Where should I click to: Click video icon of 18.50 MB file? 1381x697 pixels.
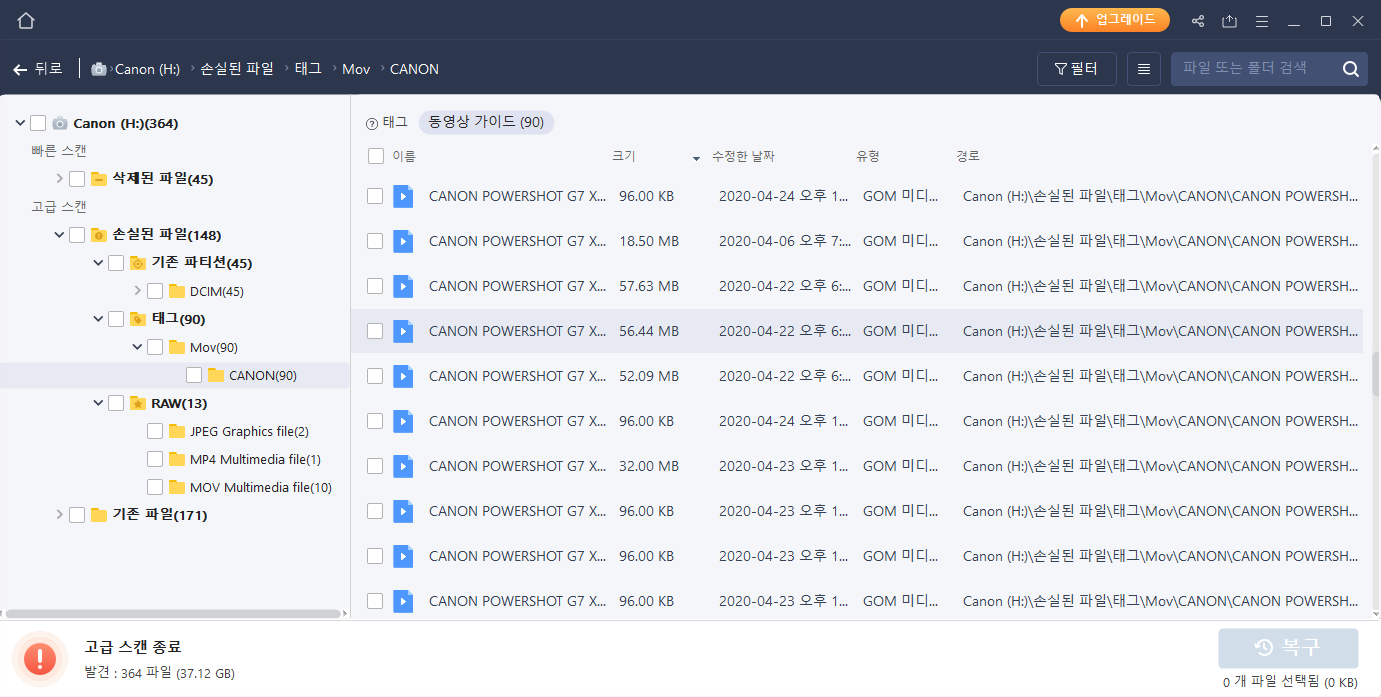[x=402, y=241]
